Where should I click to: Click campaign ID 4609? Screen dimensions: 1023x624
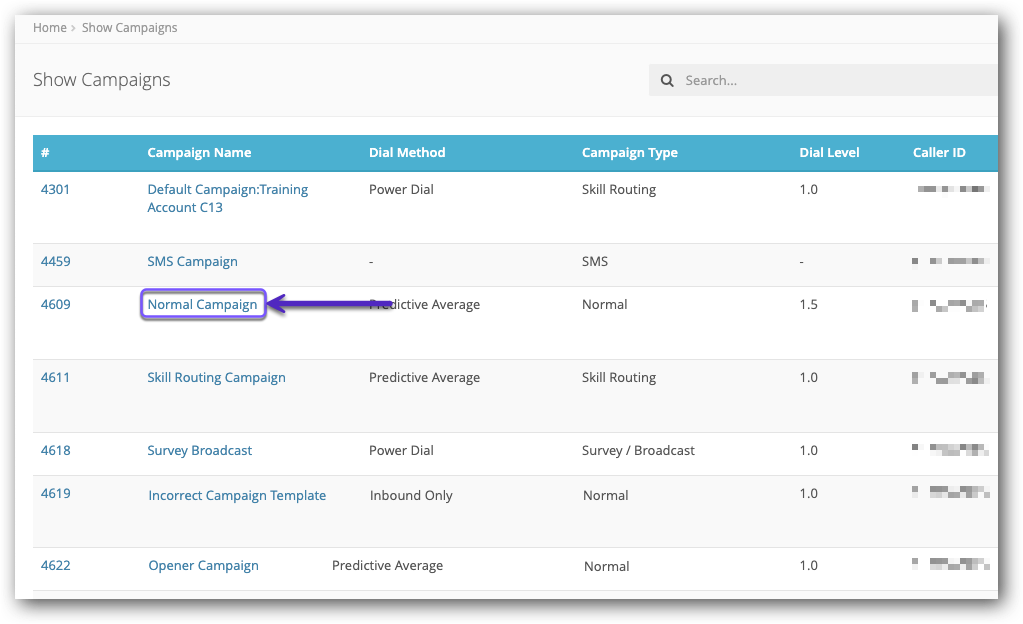coord(55,305)
